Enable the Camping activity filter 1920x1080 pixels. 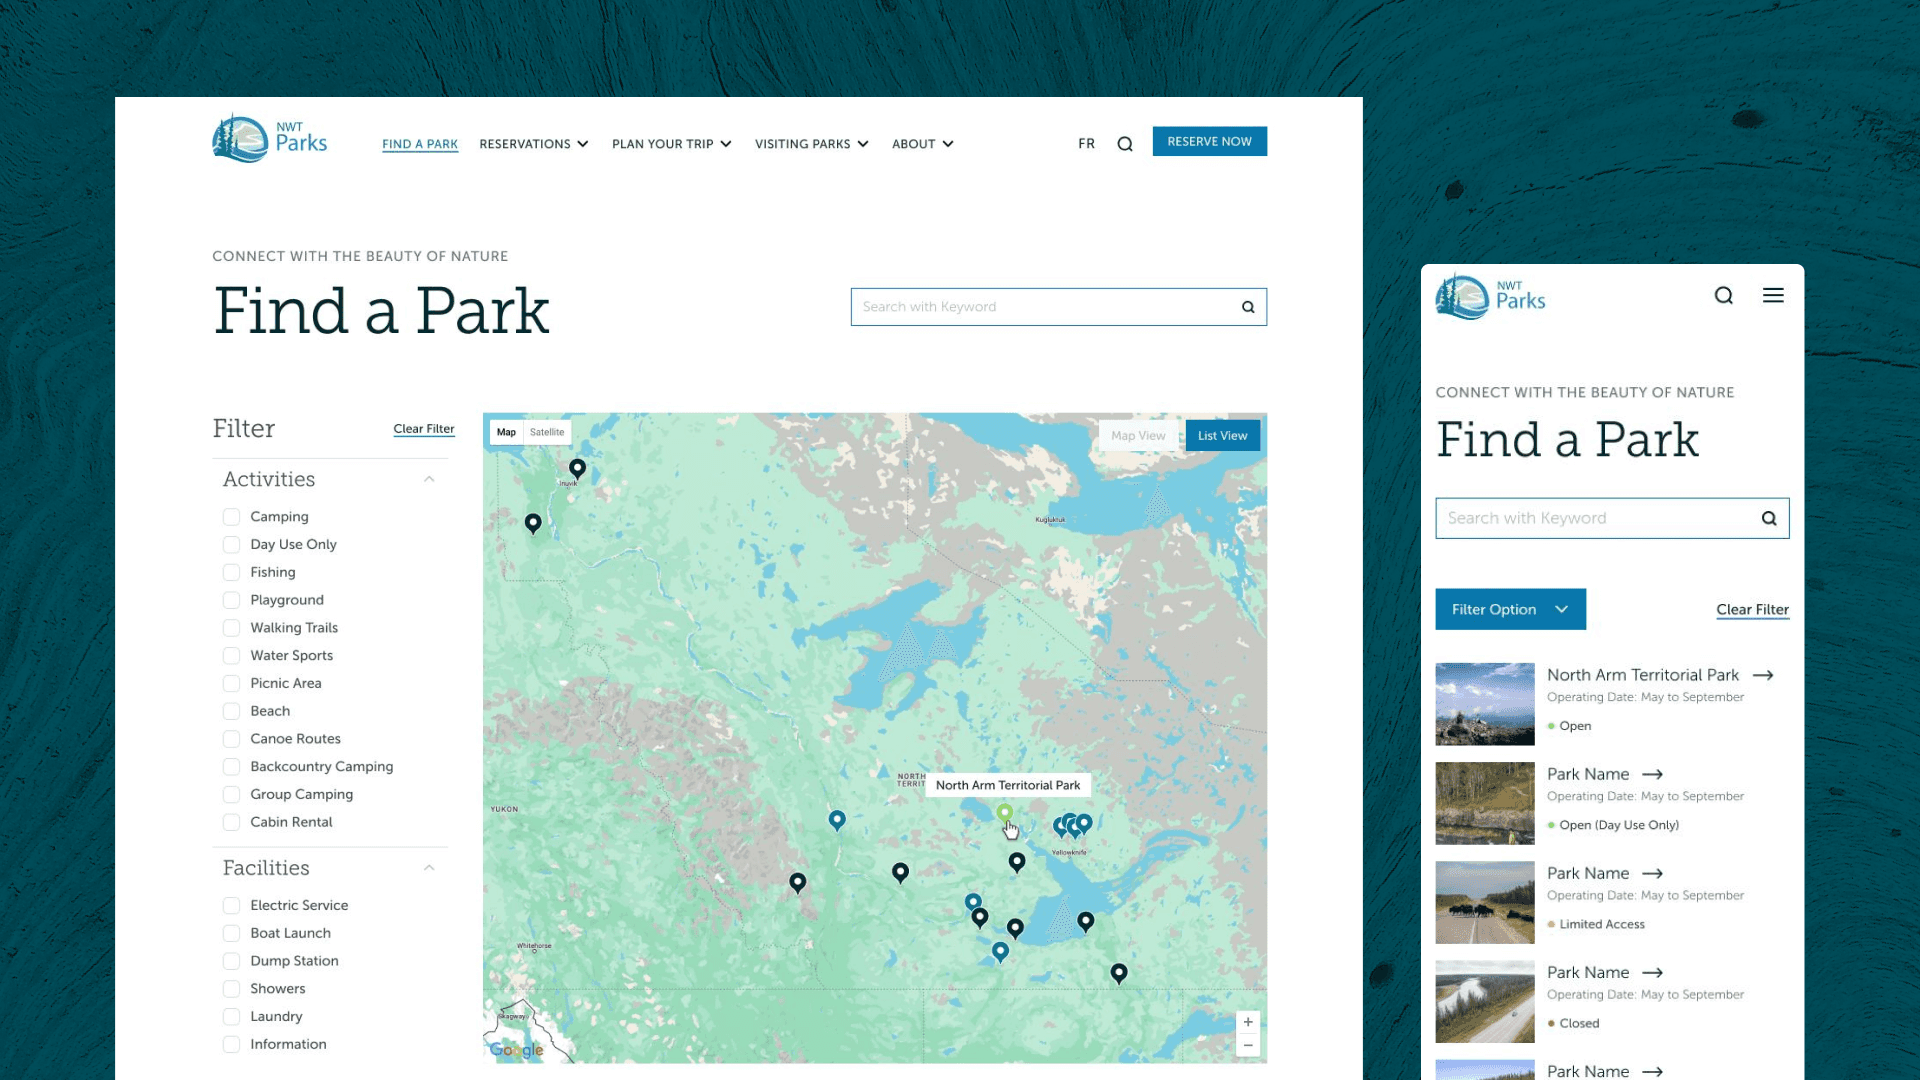click(x=231, y=517)
